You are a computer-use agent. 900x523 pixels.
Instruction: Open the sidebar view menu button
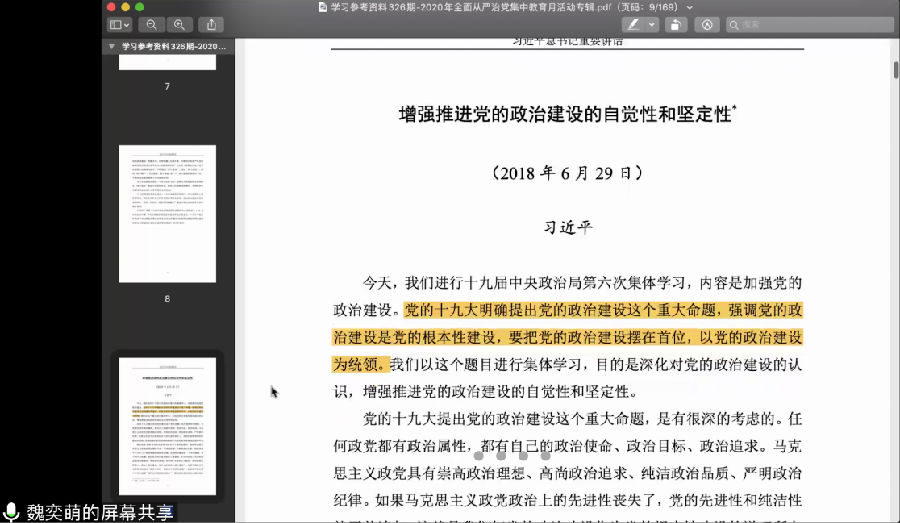[x=119, y=24]
